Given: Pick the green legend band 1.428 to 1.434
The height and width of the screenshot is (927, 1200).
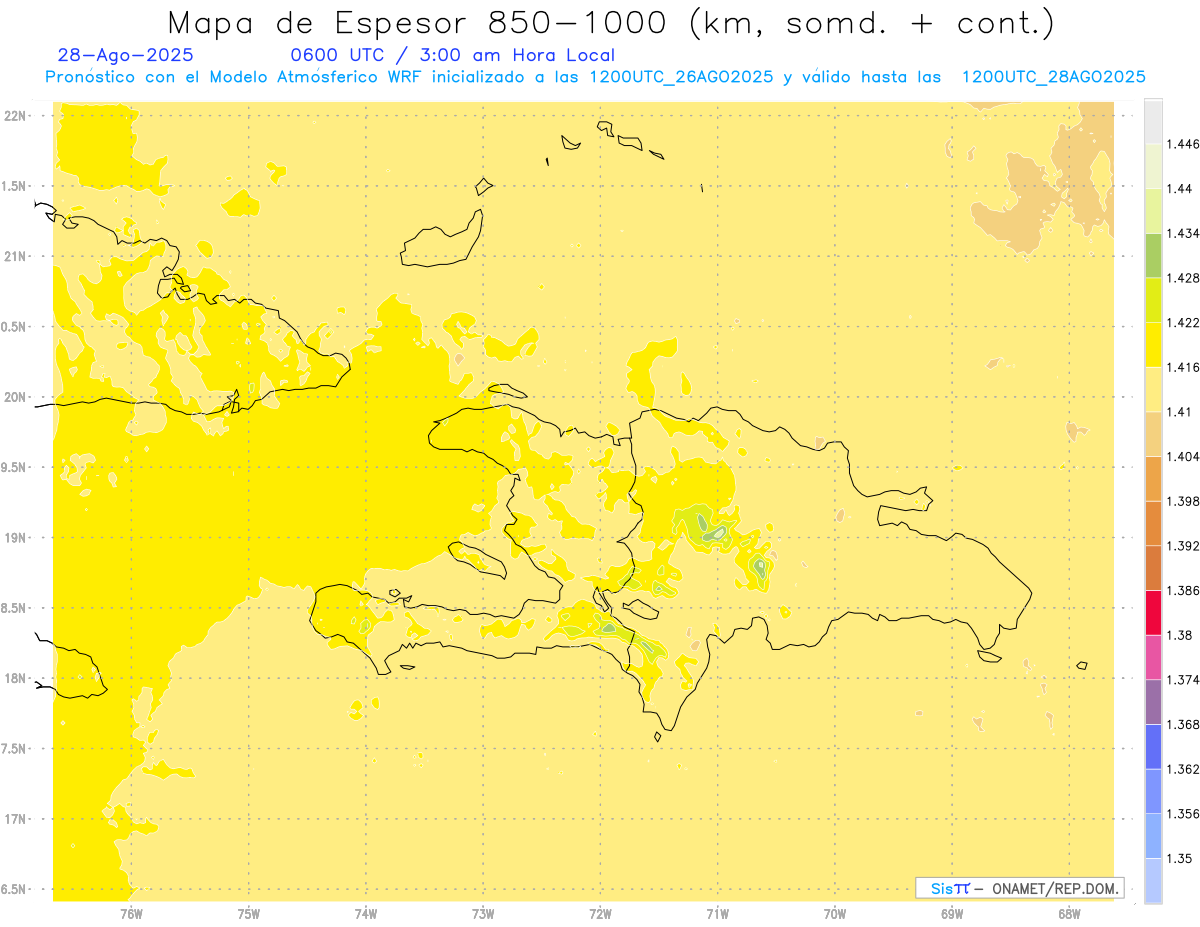Looking at the screenshot, I should 1153,255.
